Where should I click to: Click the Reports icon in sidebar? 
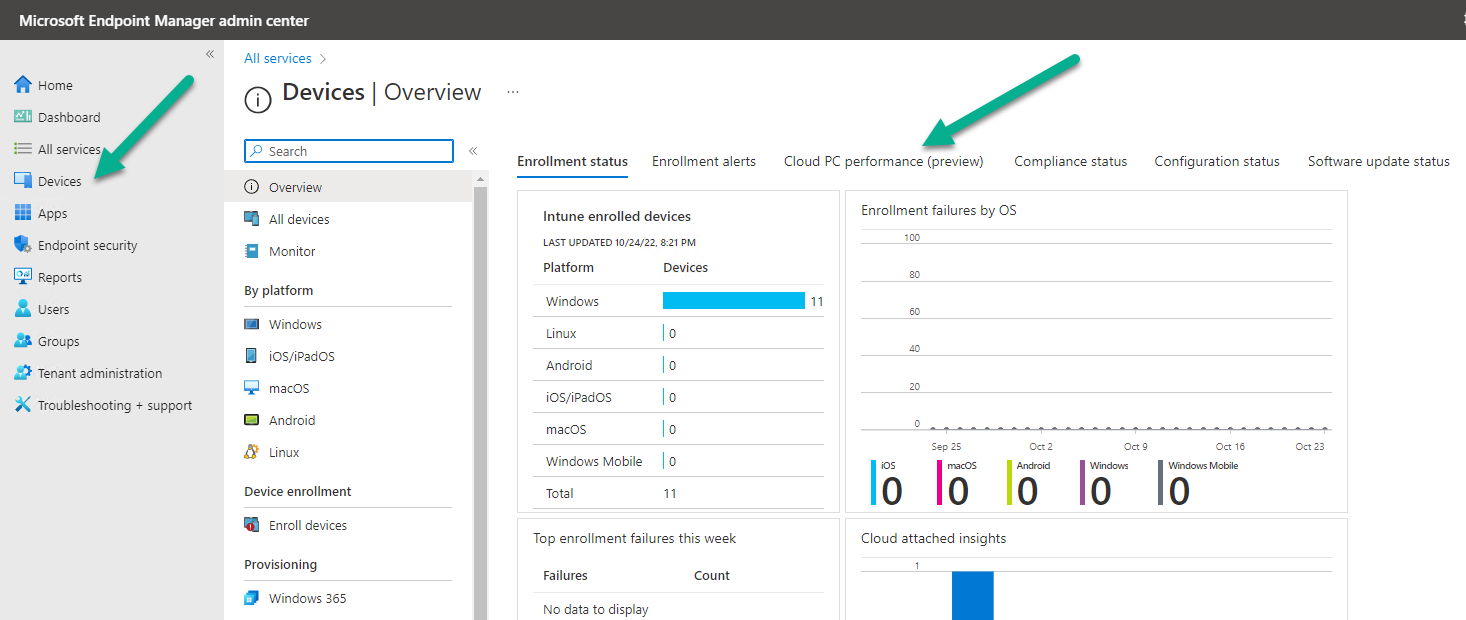pyautogui.click(x=23, y=277)
